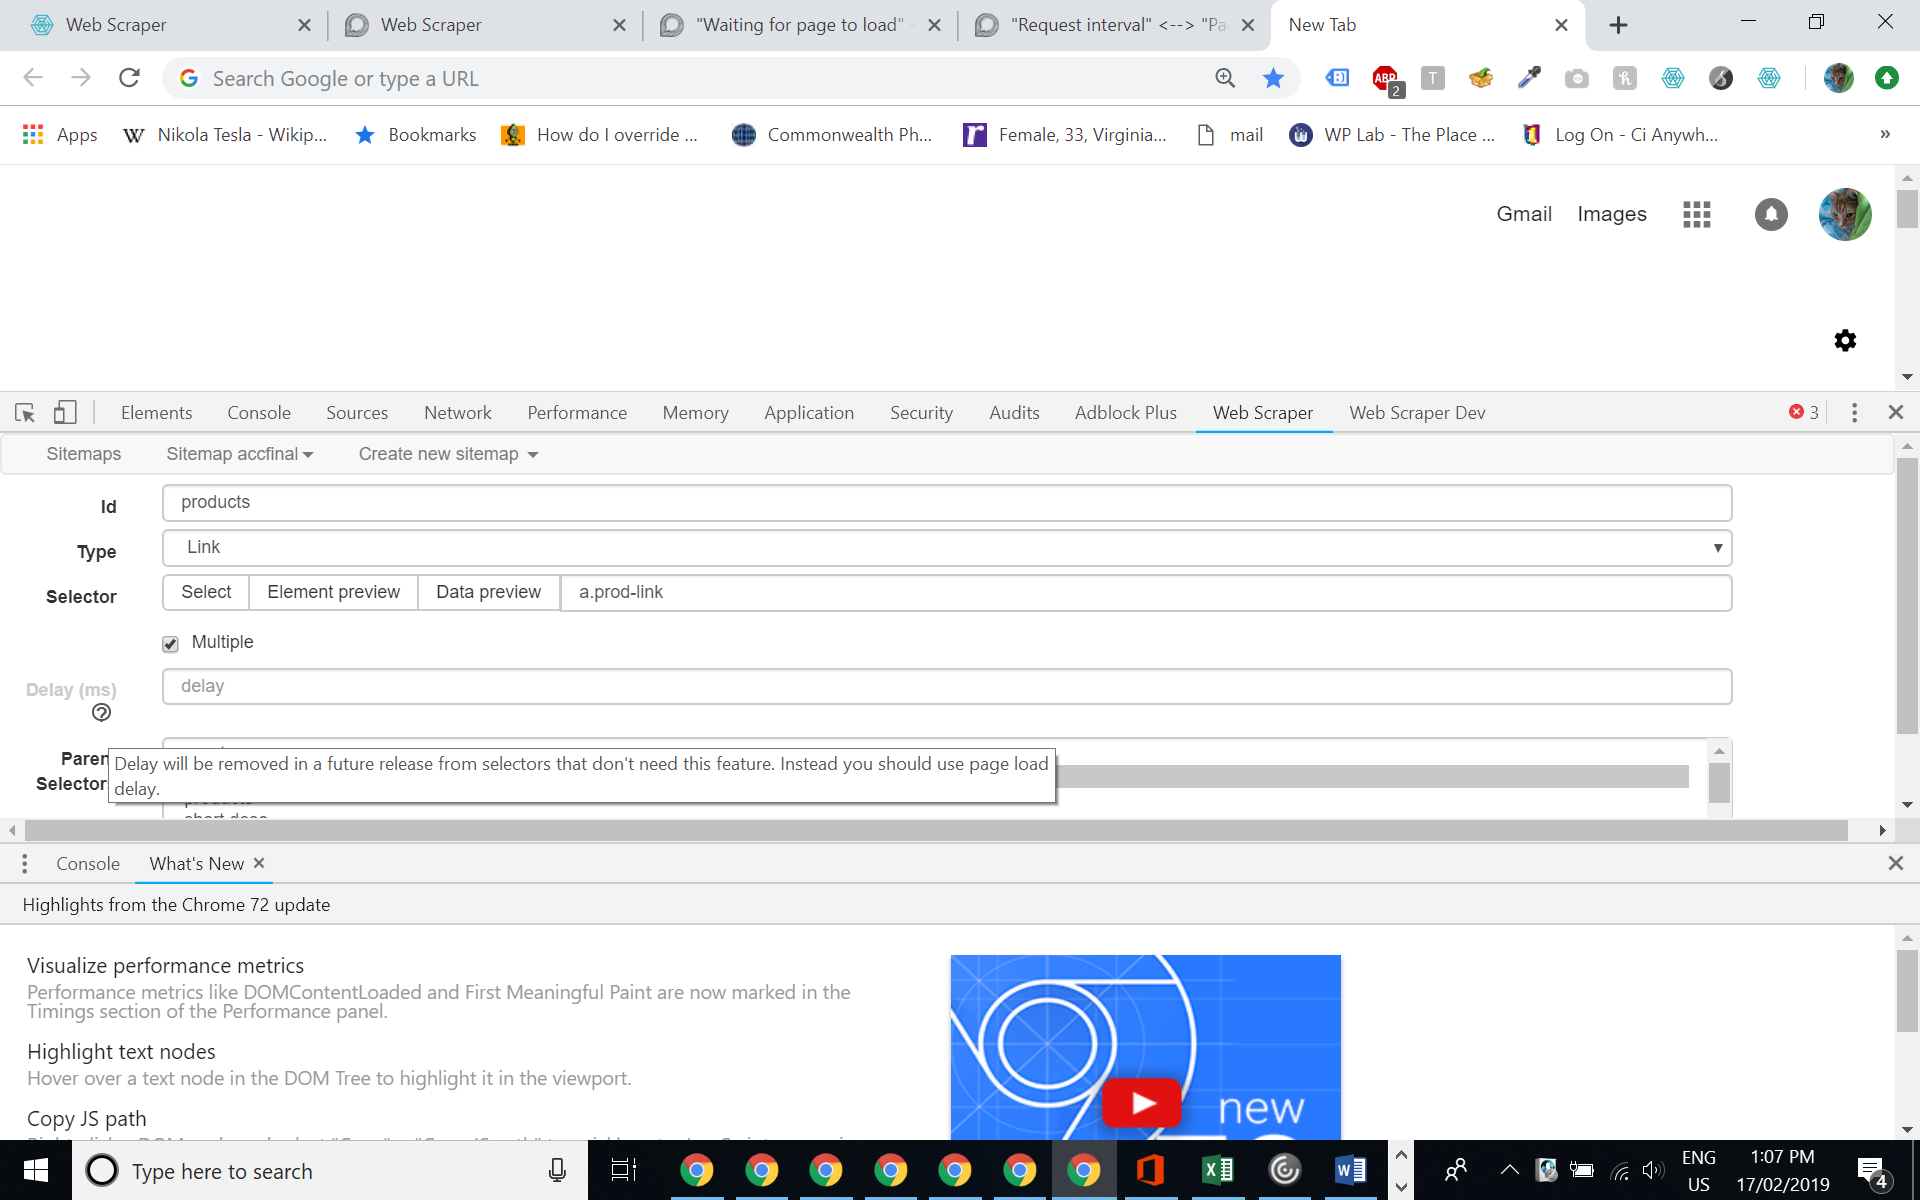Open Excel from the Windows taskbar
The width and height of the screenshot is (1920, 1200).
coord(1217,1170)
